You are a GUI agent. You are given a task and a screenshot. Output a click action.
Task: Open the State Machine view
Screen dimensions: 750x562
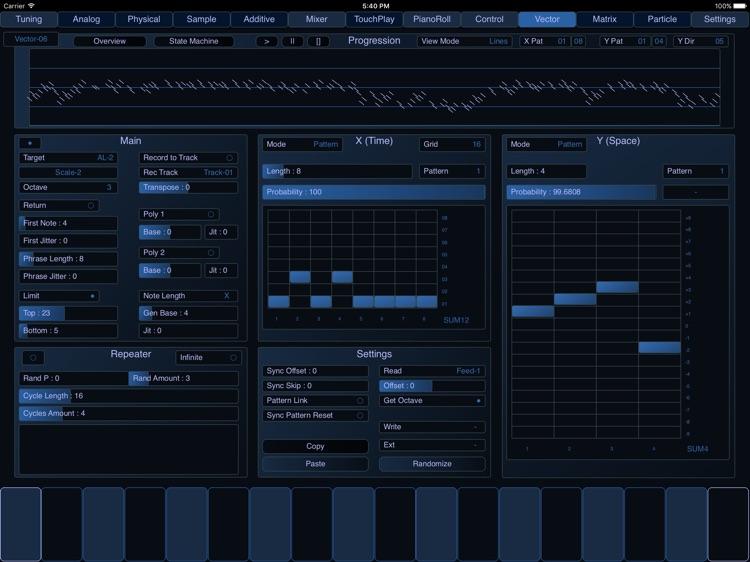coord(194,41)
